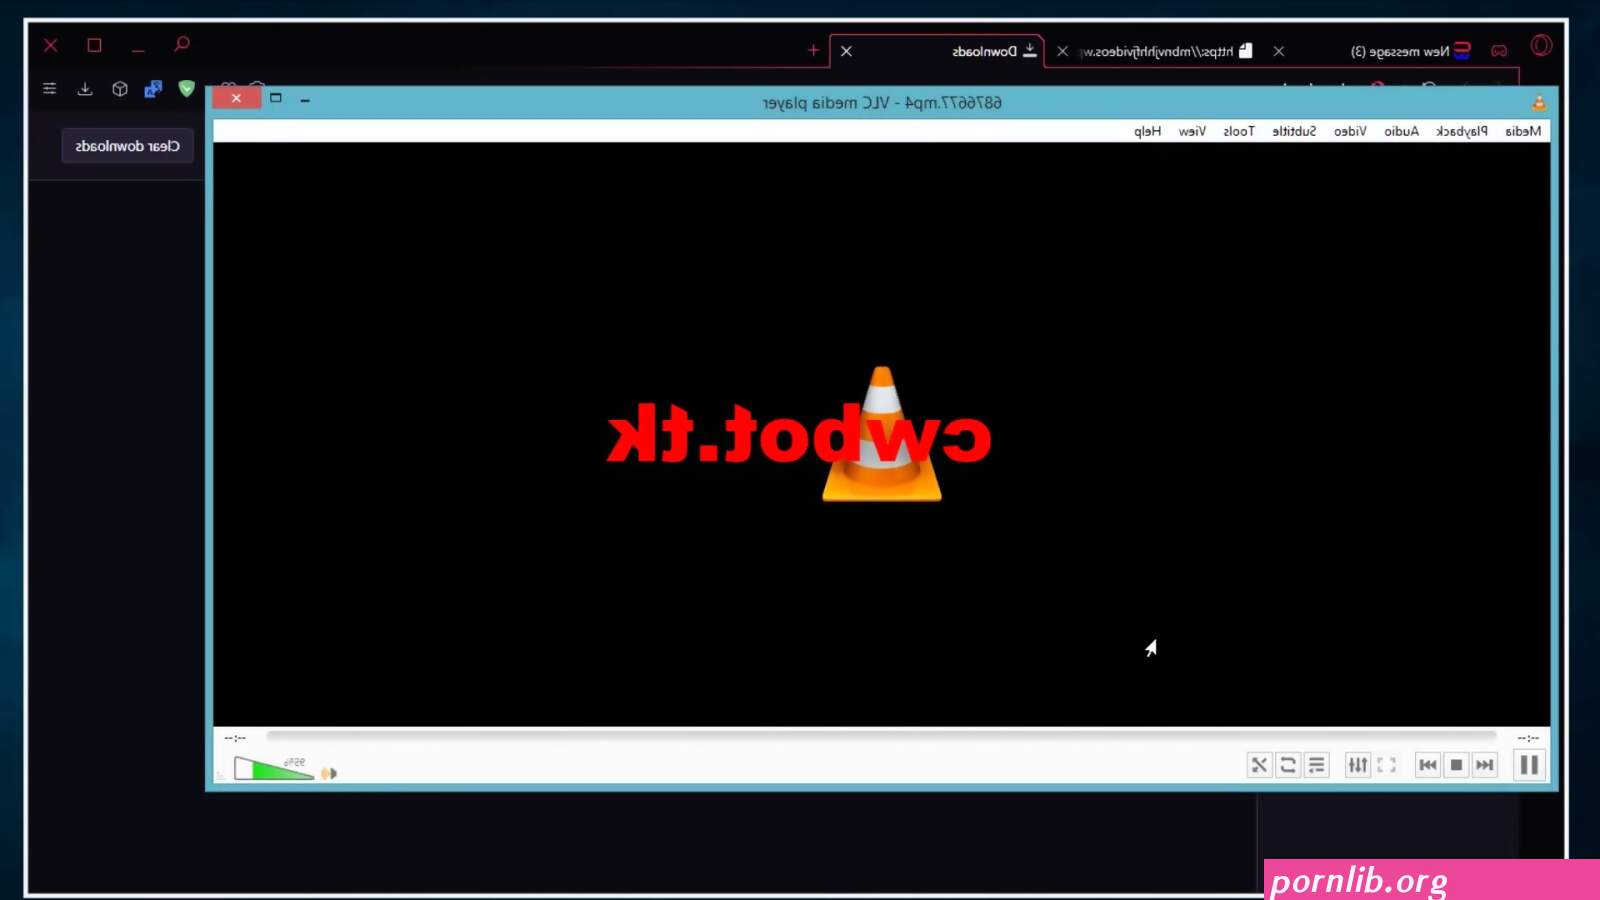
Task: Open the mirrored Subtitle menu
Action: click(1294, 131)
